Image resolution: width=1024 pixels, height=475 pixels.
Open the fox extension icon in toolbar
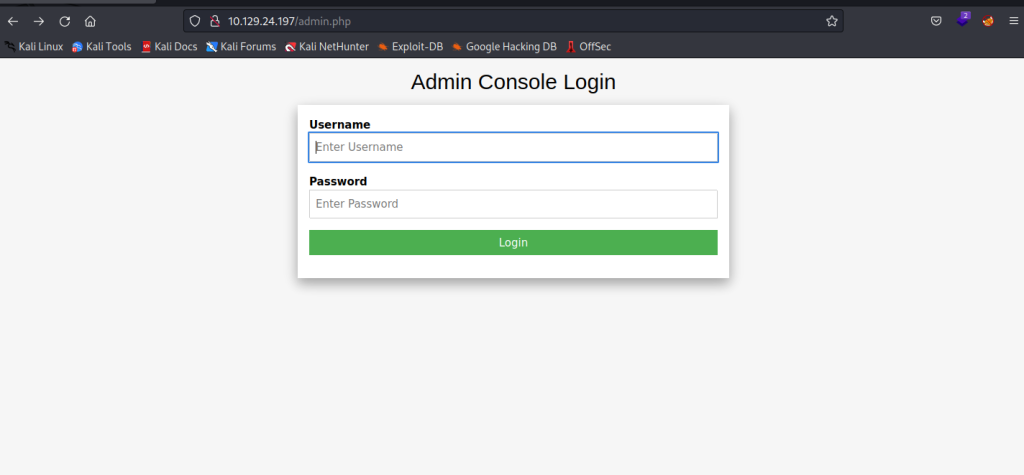tap(988, 21)
